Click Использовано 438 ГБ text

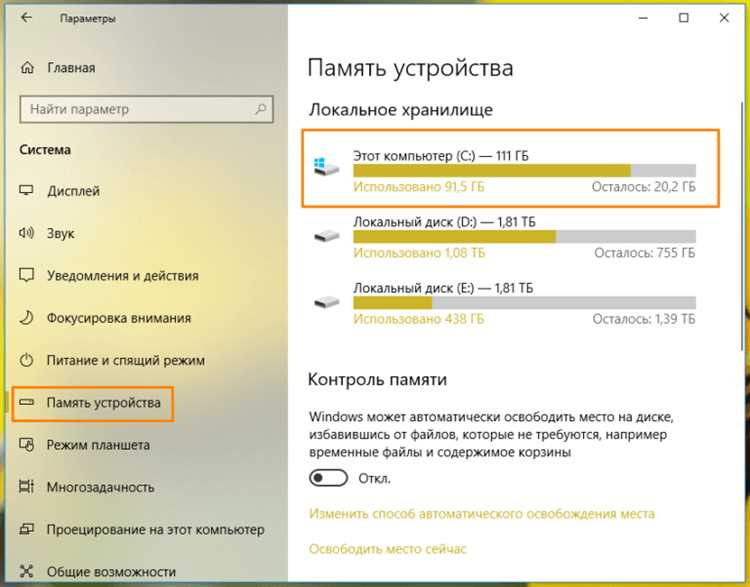click(419, 319)
